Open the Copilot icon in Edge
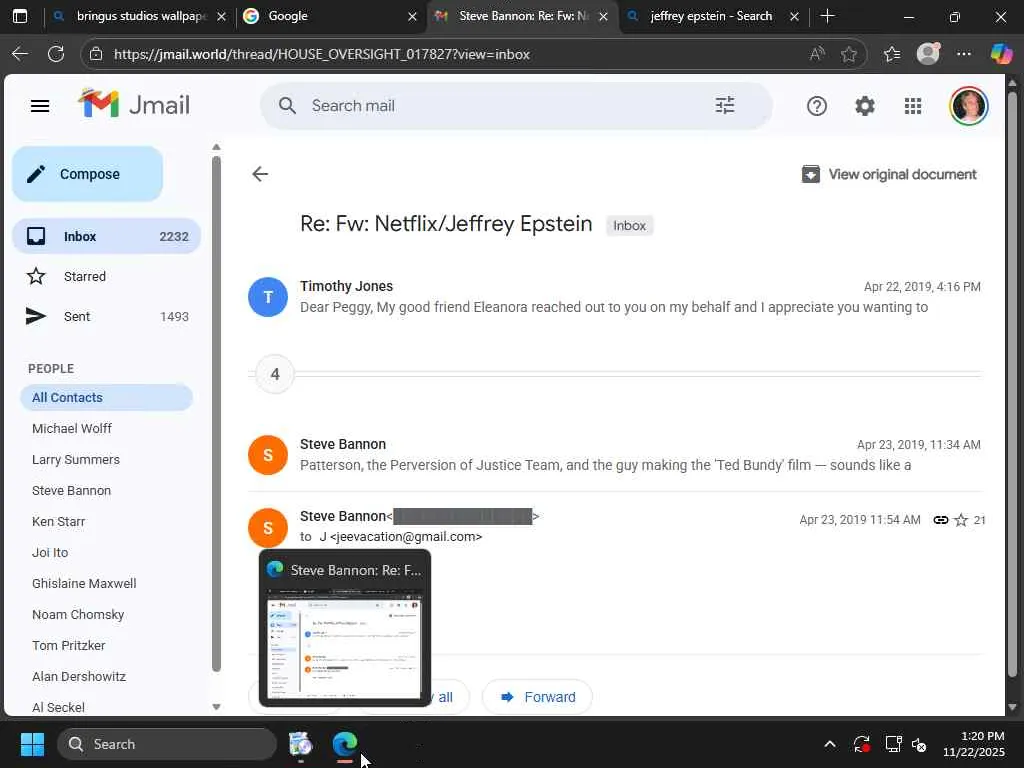 click(1001, 54)
